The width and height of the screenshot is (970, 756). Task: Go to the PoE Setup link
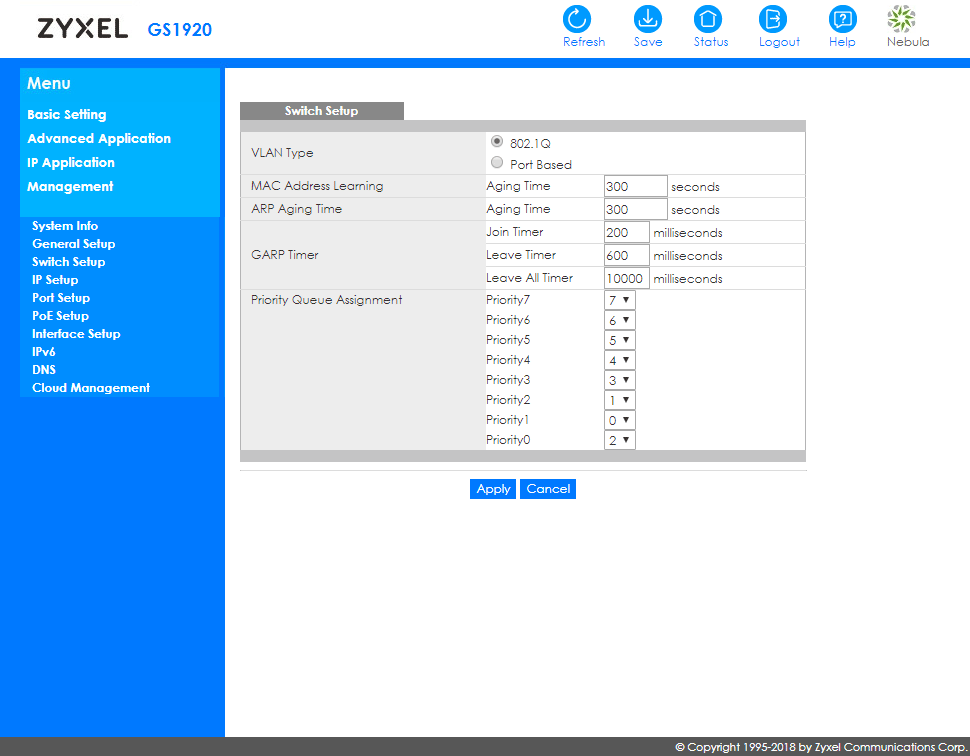click(x=60, y=316)
